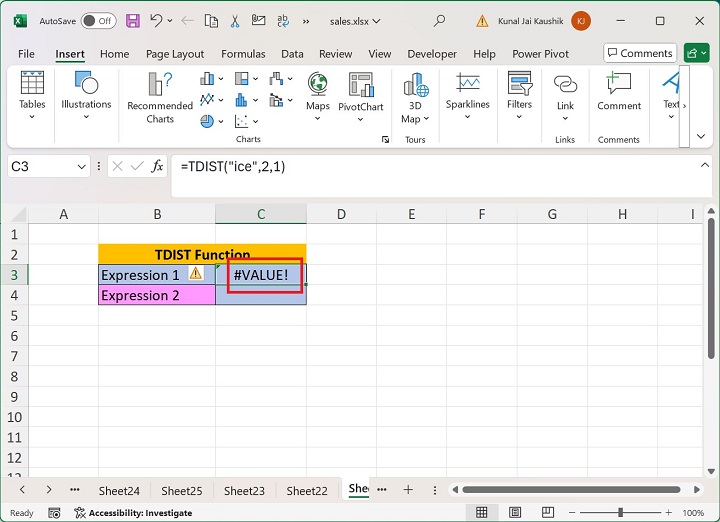Click in the formula bar text
Screen dimensions: 720x522
[x=233, y=166]
